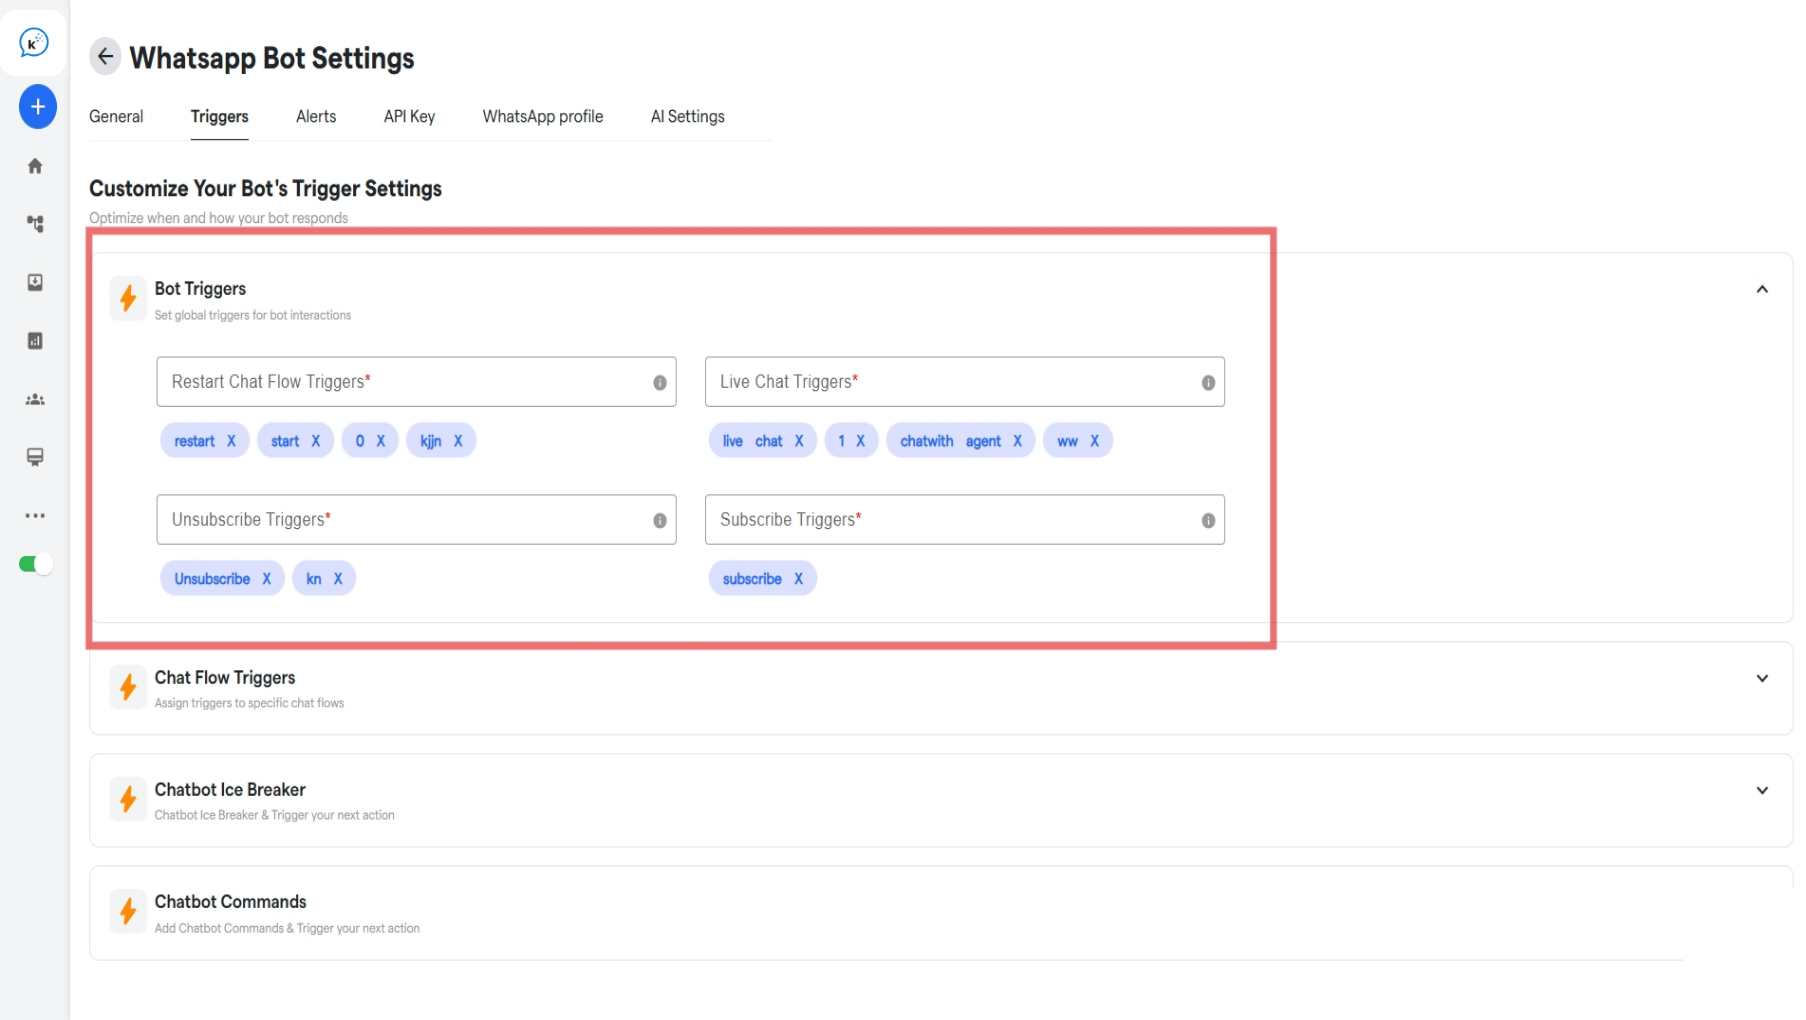
Task: Expand the Chat Flow Triggers section
Action: tap(1762, 678)
